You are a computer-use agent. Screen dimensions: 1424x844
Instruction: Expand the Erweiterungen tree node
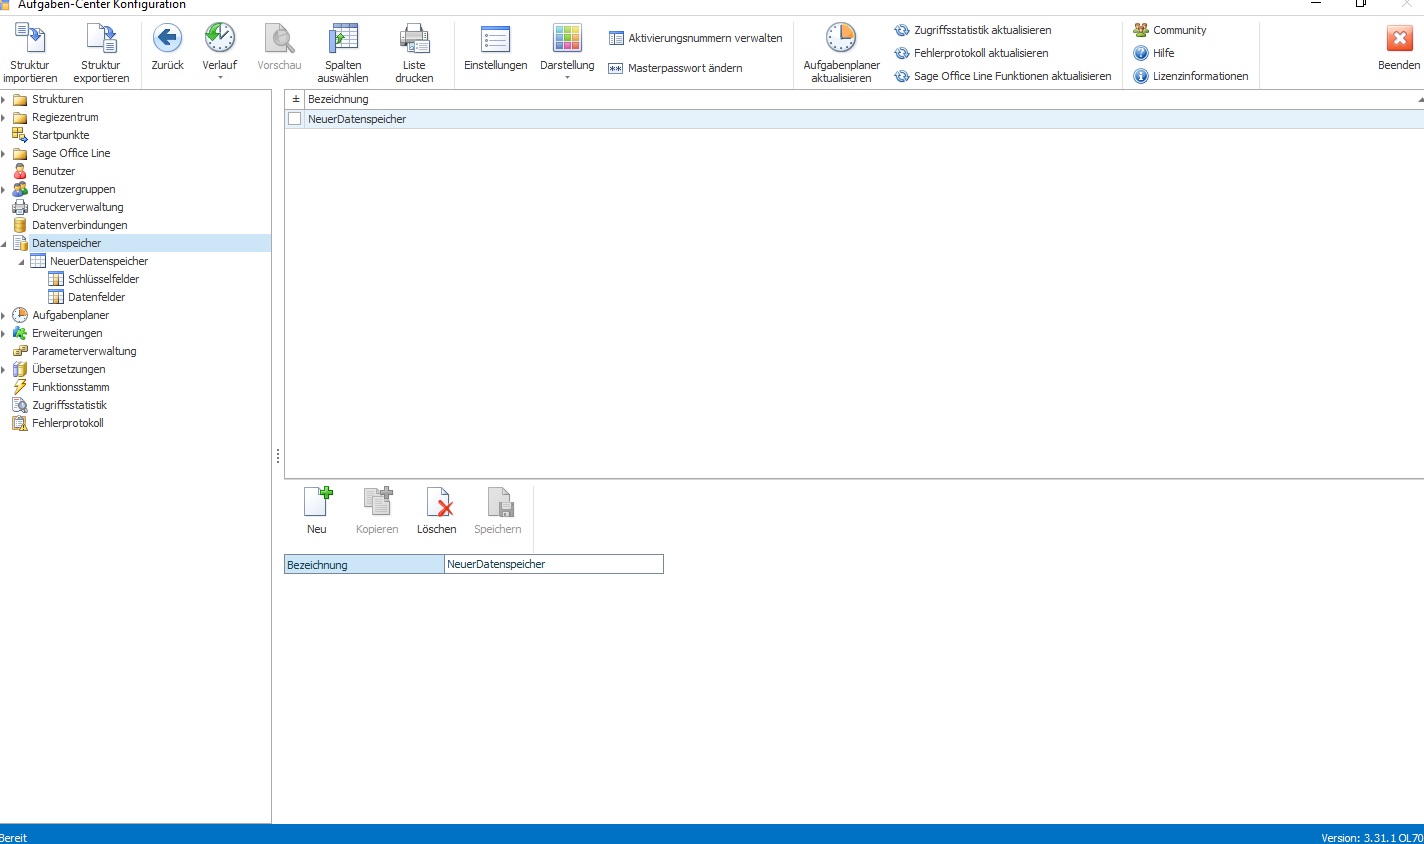4,333
